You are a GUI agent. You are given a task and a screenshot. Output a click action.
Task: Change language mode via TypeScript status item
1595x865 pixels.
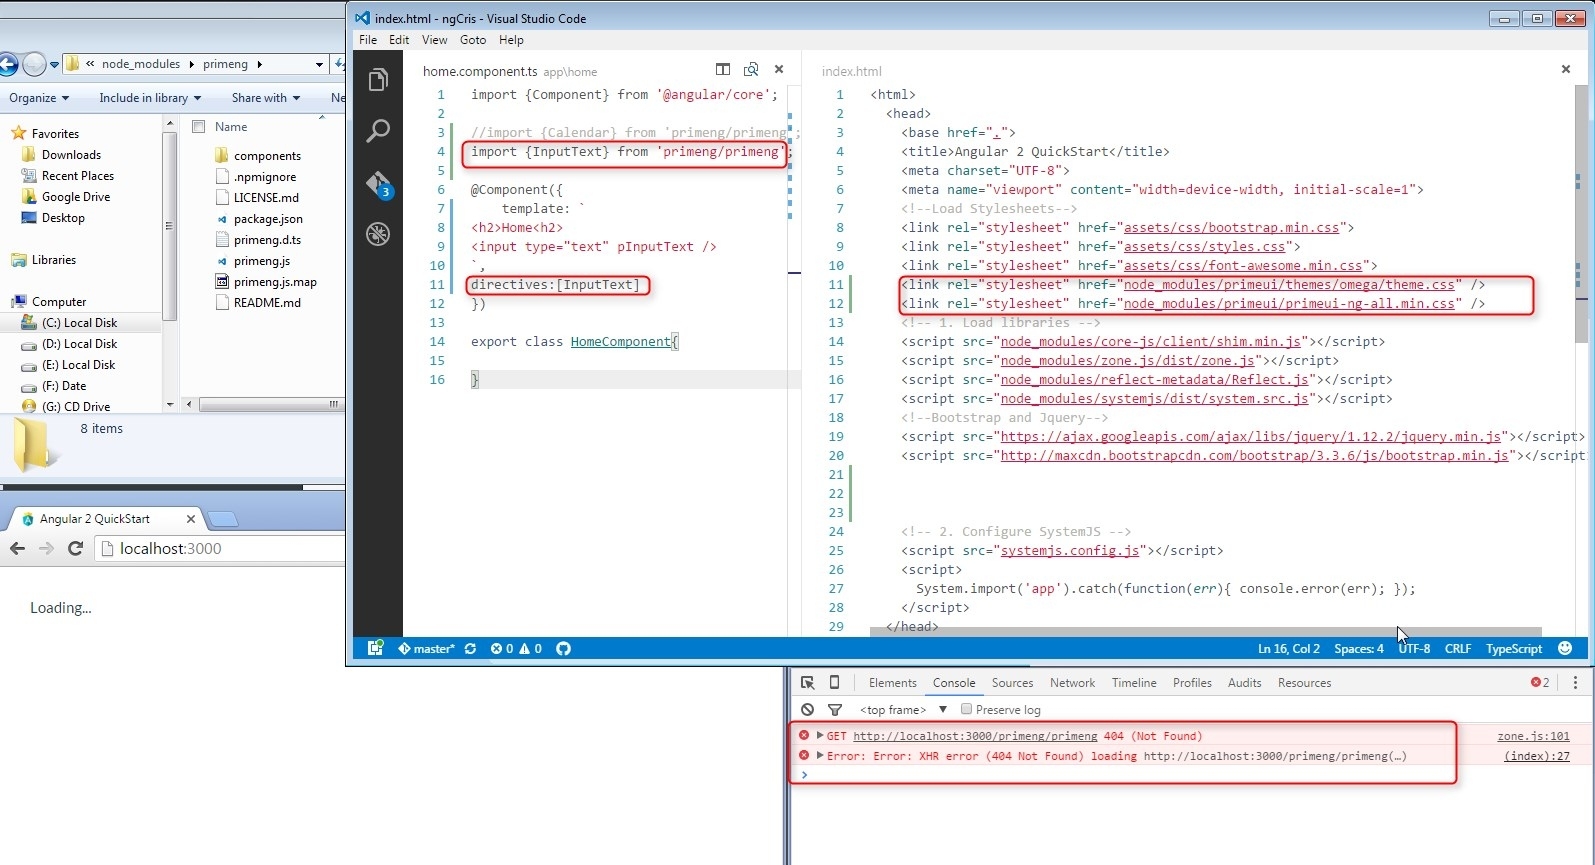[x=1514, y=648]
